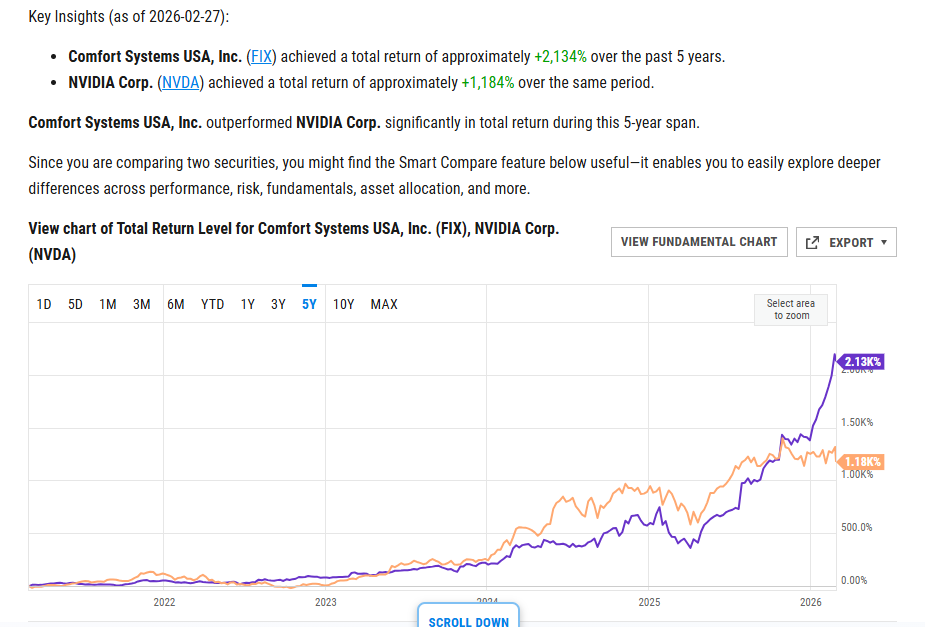Open the Export dropdown arrow

[x=884, y=243]
